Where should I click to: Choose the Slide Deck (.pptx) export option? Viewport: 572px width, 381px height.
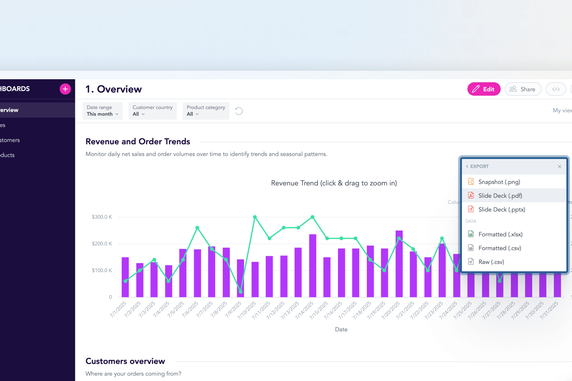pyautogui.click(x=514, y=209)
